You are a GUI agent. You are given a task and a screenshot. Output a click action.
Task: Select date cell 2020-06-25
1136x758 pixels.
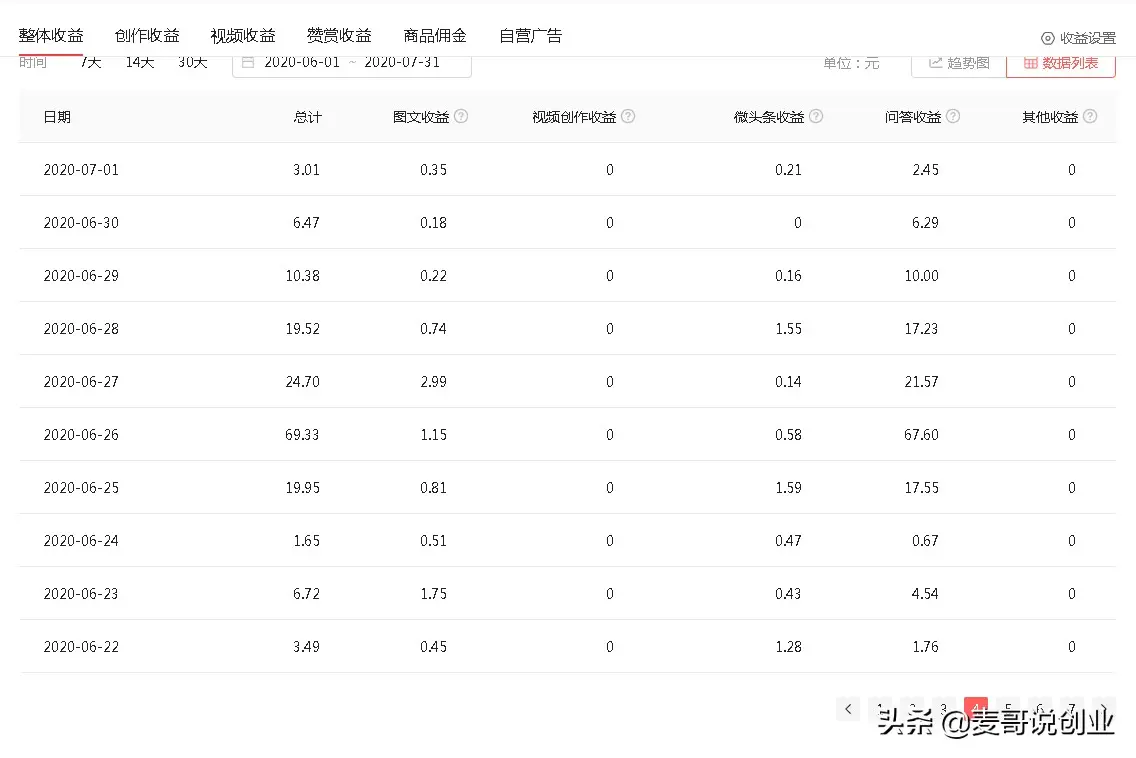81,488
